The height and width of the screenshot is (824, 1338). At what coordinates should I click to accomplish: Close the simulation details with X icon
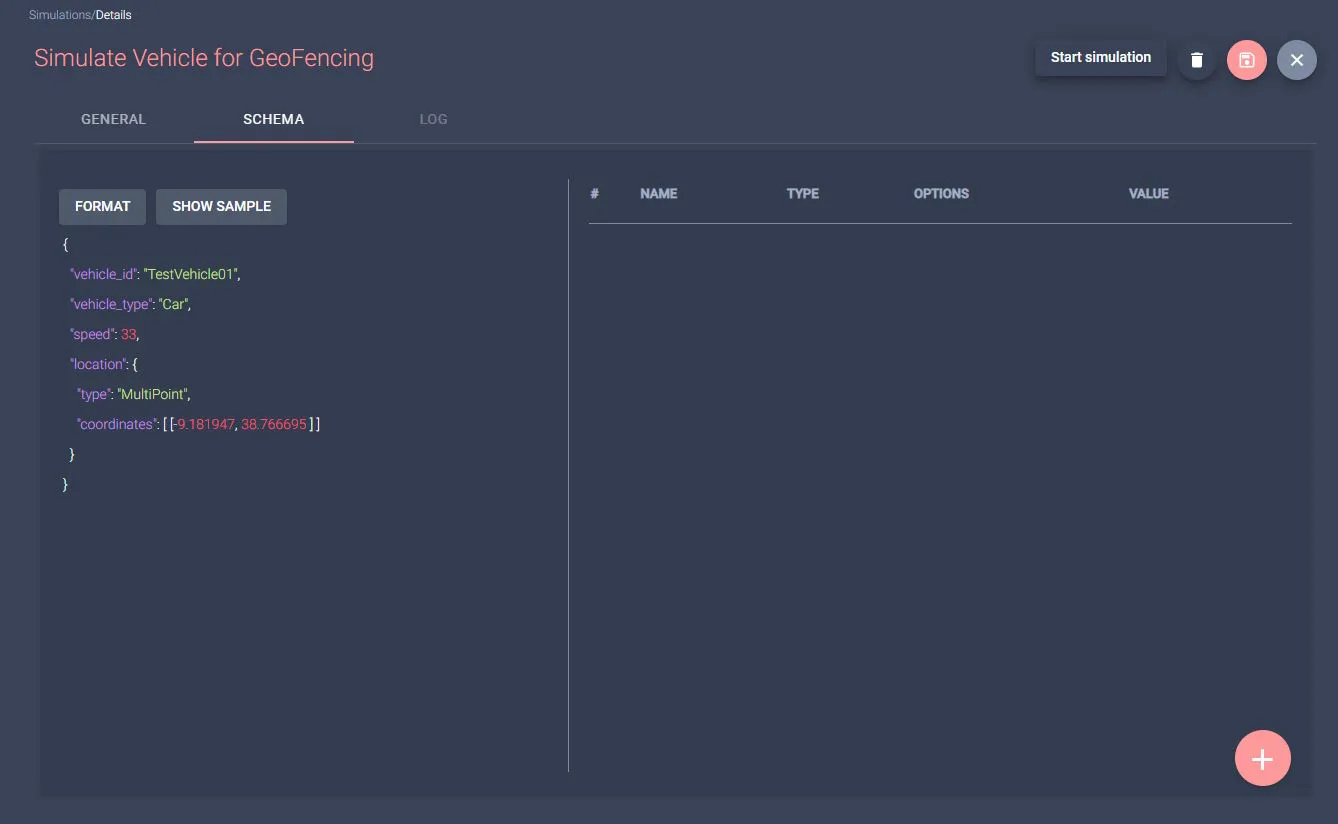click(1296, 60)
